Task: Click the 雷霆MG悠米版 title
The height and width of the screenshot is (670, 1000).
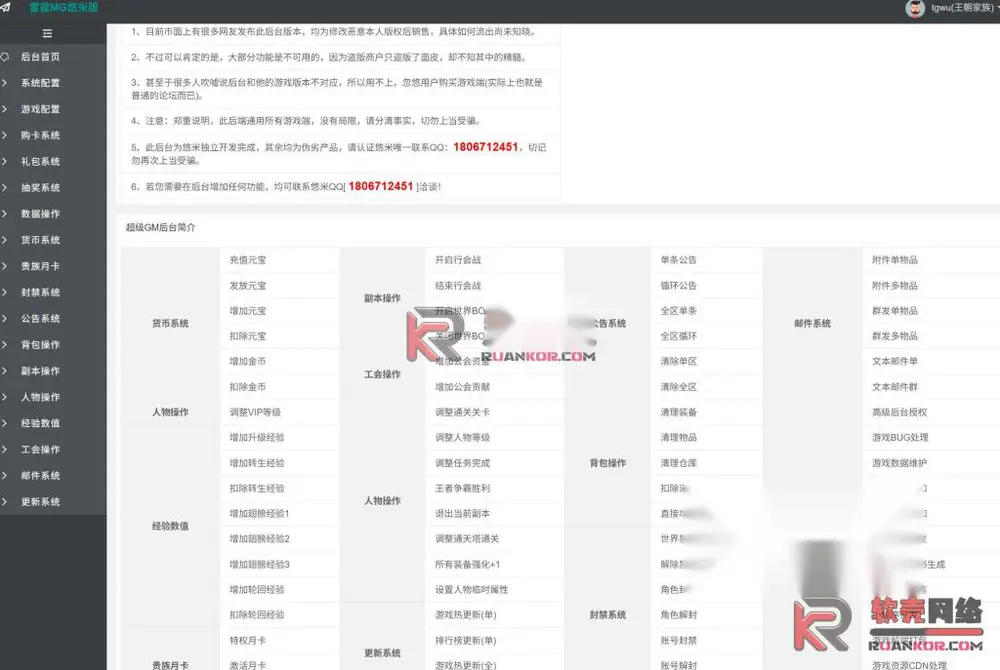Action: pos(64,8)
